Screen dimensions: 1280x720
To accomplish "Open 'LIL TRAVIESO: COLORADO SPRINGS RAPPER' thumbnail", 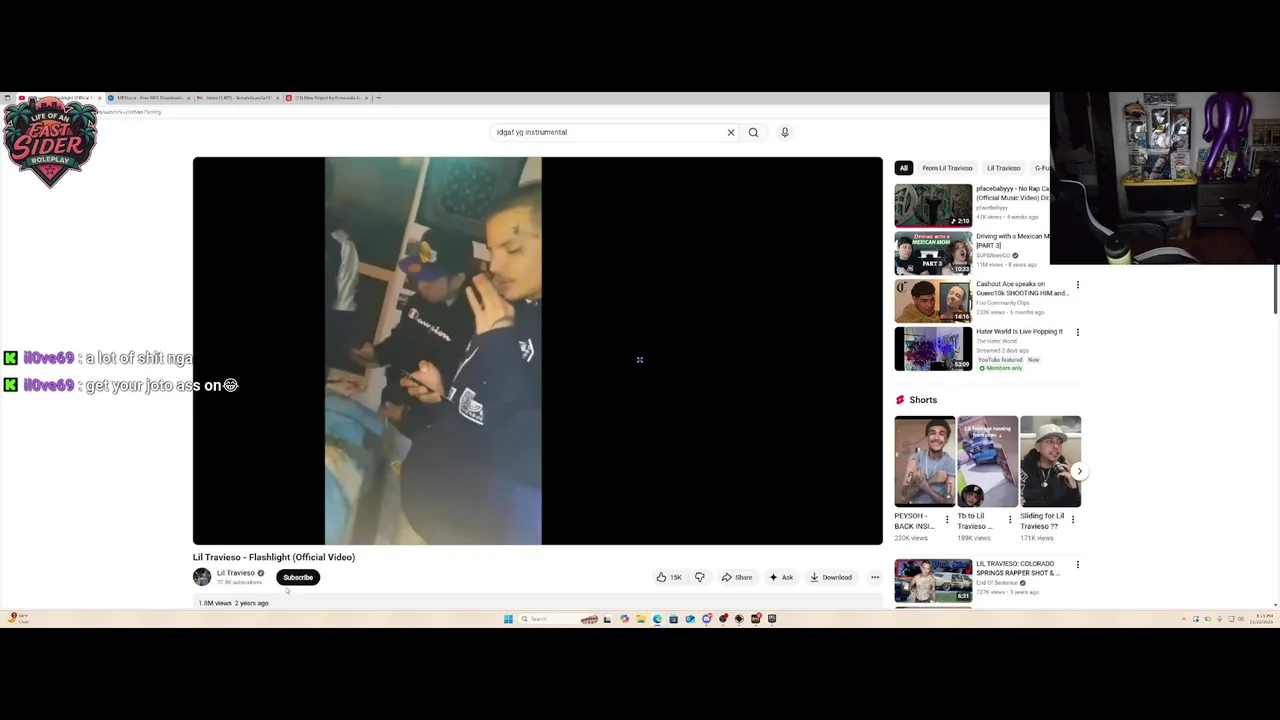I will click(x=933, y=580).
